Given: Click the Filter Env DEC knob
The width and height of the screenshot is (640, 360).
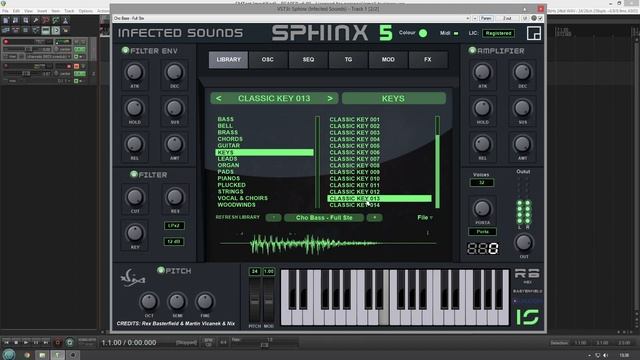Looking at the screenshot, I should [174, 72].
